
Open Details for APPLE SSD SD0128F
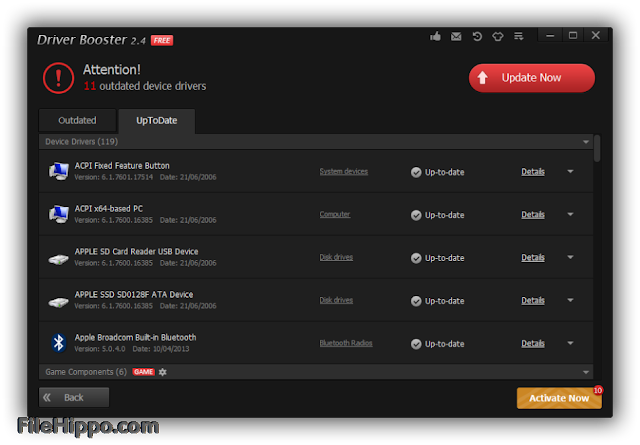(533, 300)
